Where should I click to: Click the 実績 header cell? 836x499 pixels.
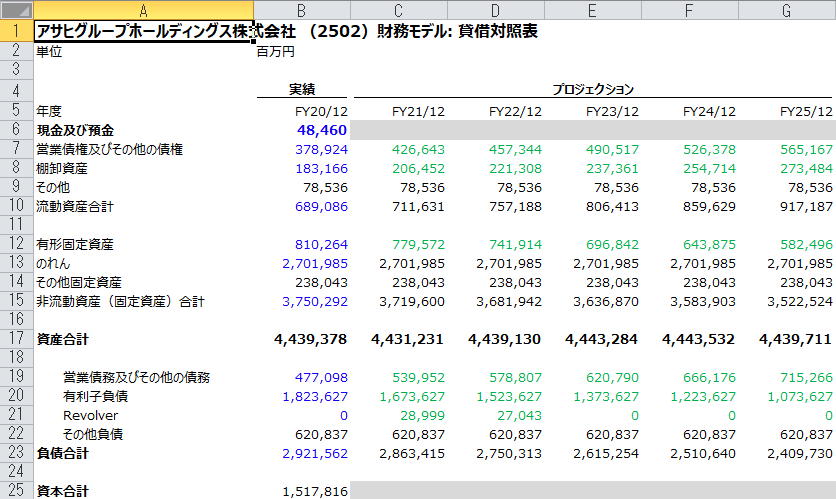pos(302,89)
